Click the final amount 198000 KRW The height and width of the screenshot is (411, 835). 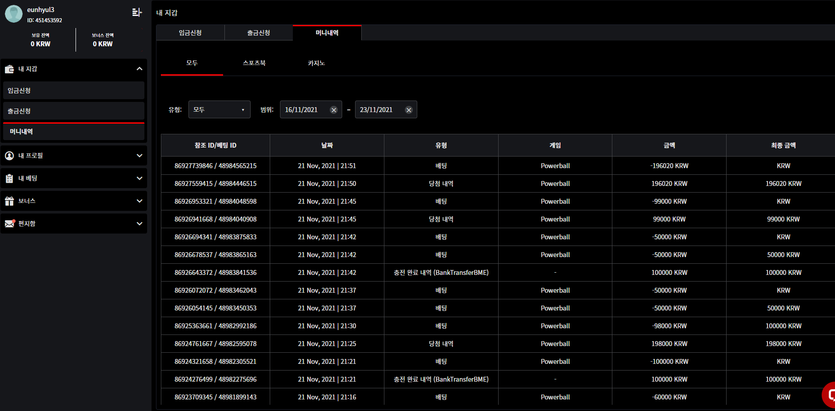(x=783, y=344)
